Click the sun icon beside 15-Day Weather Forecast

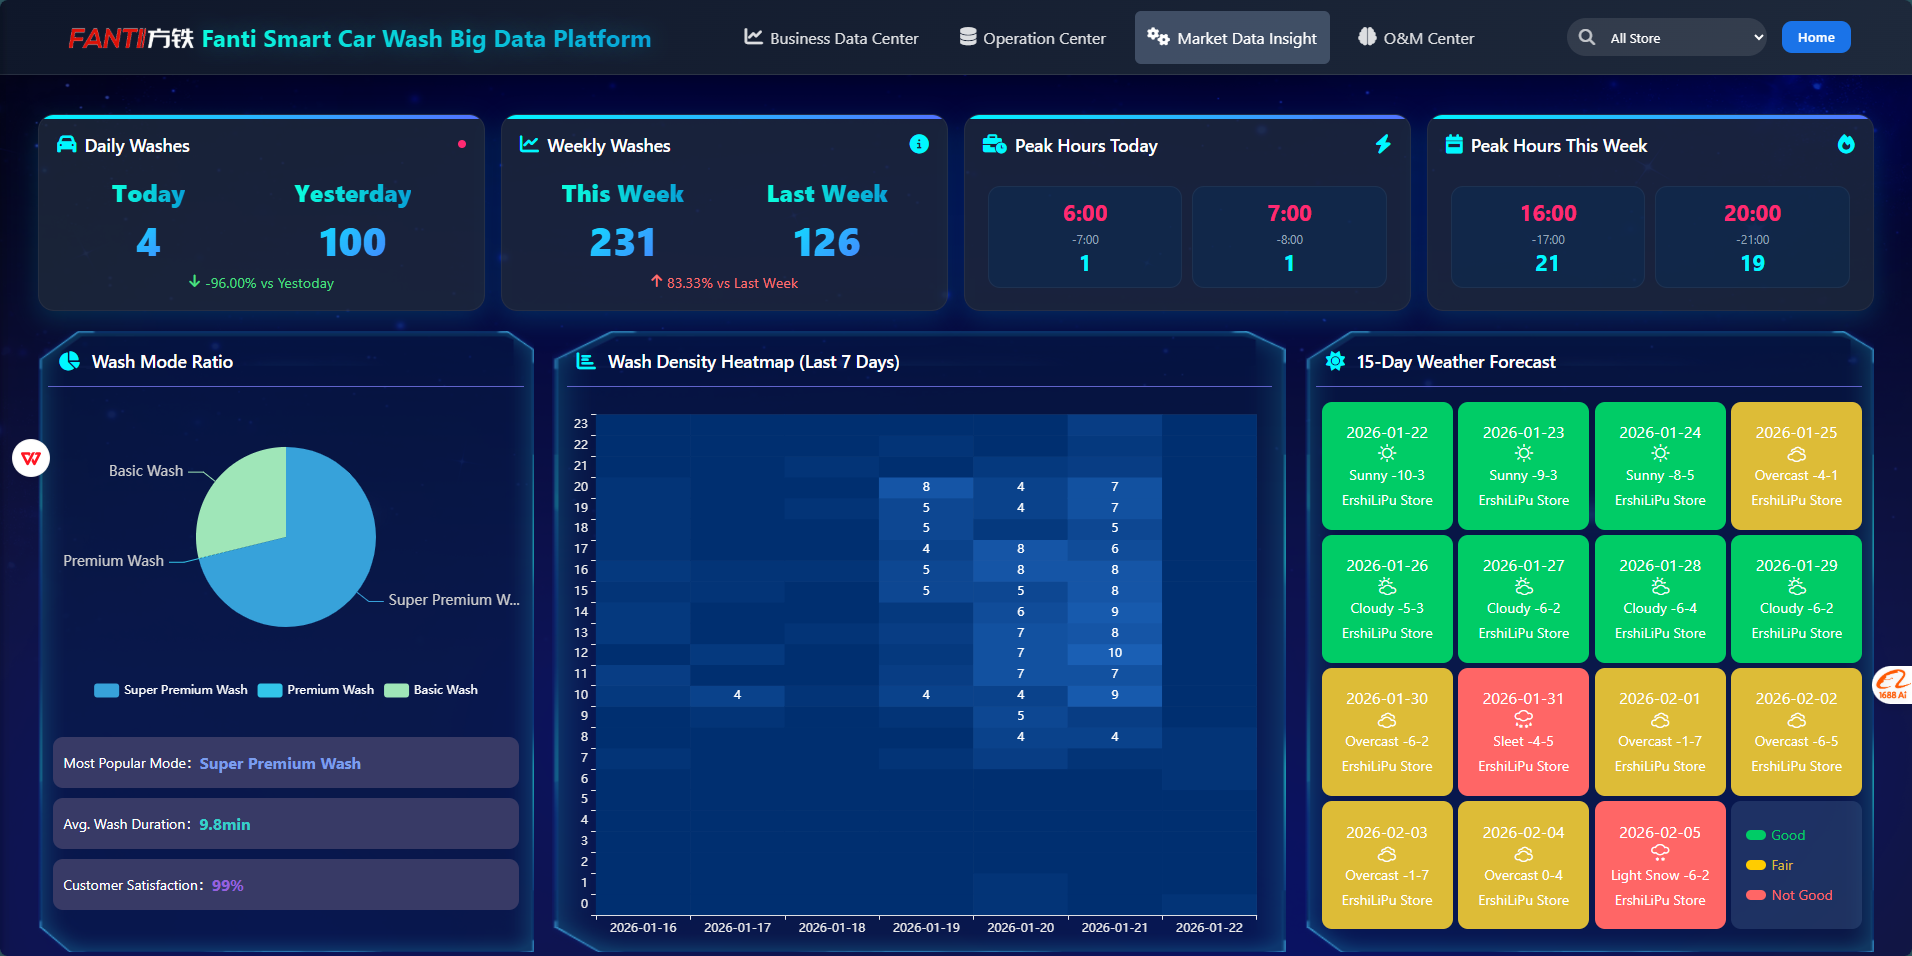pyautogui.click(x=1335, y=361)
